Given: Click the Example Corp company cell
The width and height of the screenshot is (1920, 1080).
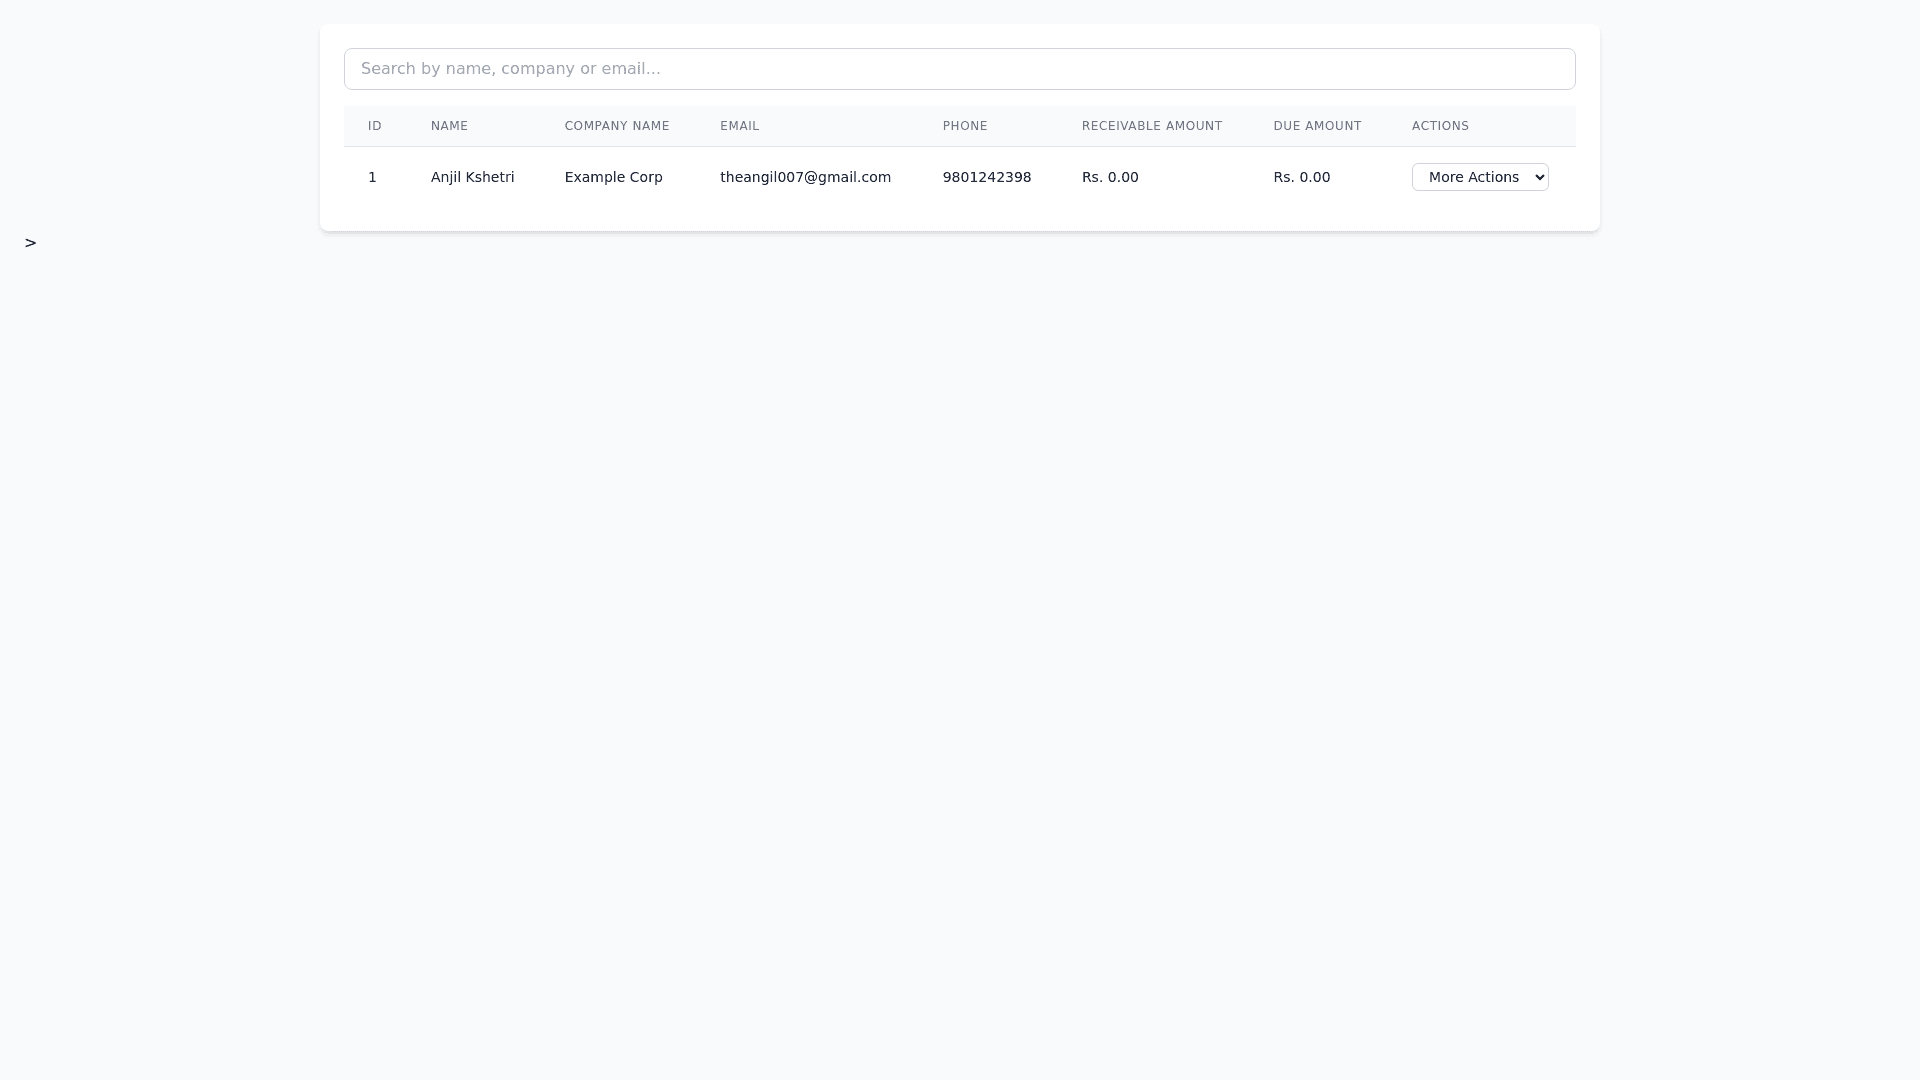Looking at the screenshot, I should [613, 177].
